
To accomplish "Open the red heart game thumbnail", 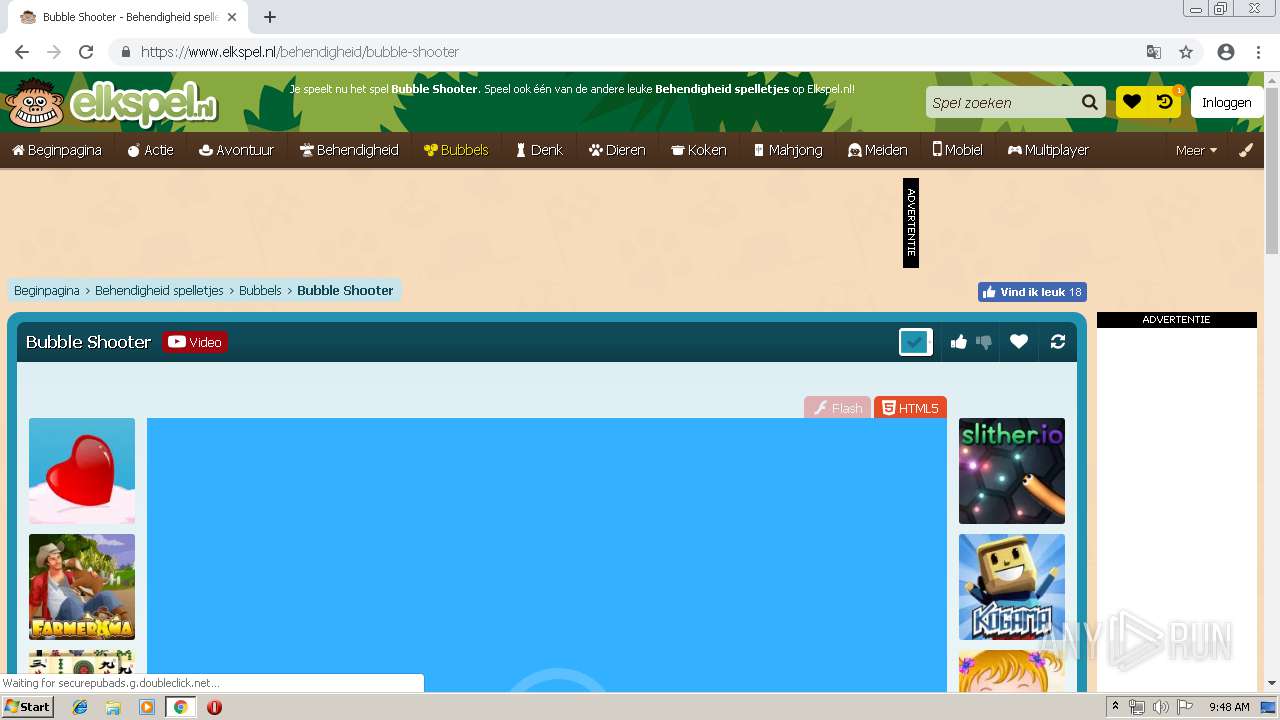I will pyautogui.click(x=82, y=471).
